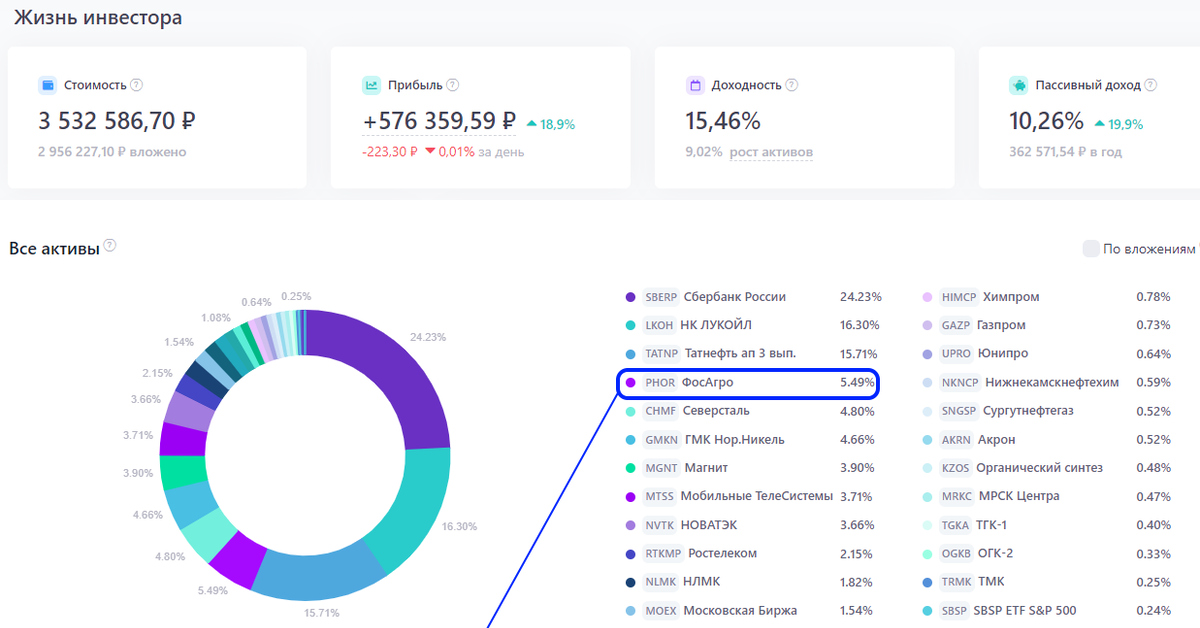
Task: Click the 2 956 227,10 ₽ вложено text
Action: [x=112, y=152]
